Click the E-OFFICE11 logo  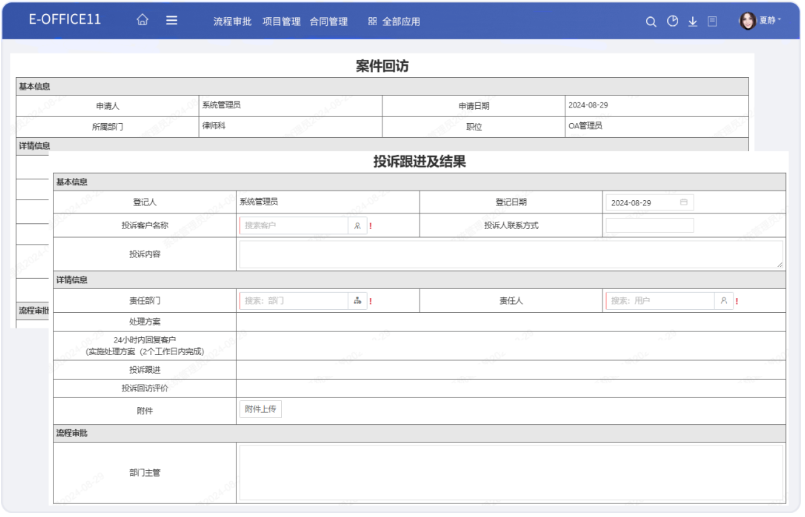tap(65, 20)
